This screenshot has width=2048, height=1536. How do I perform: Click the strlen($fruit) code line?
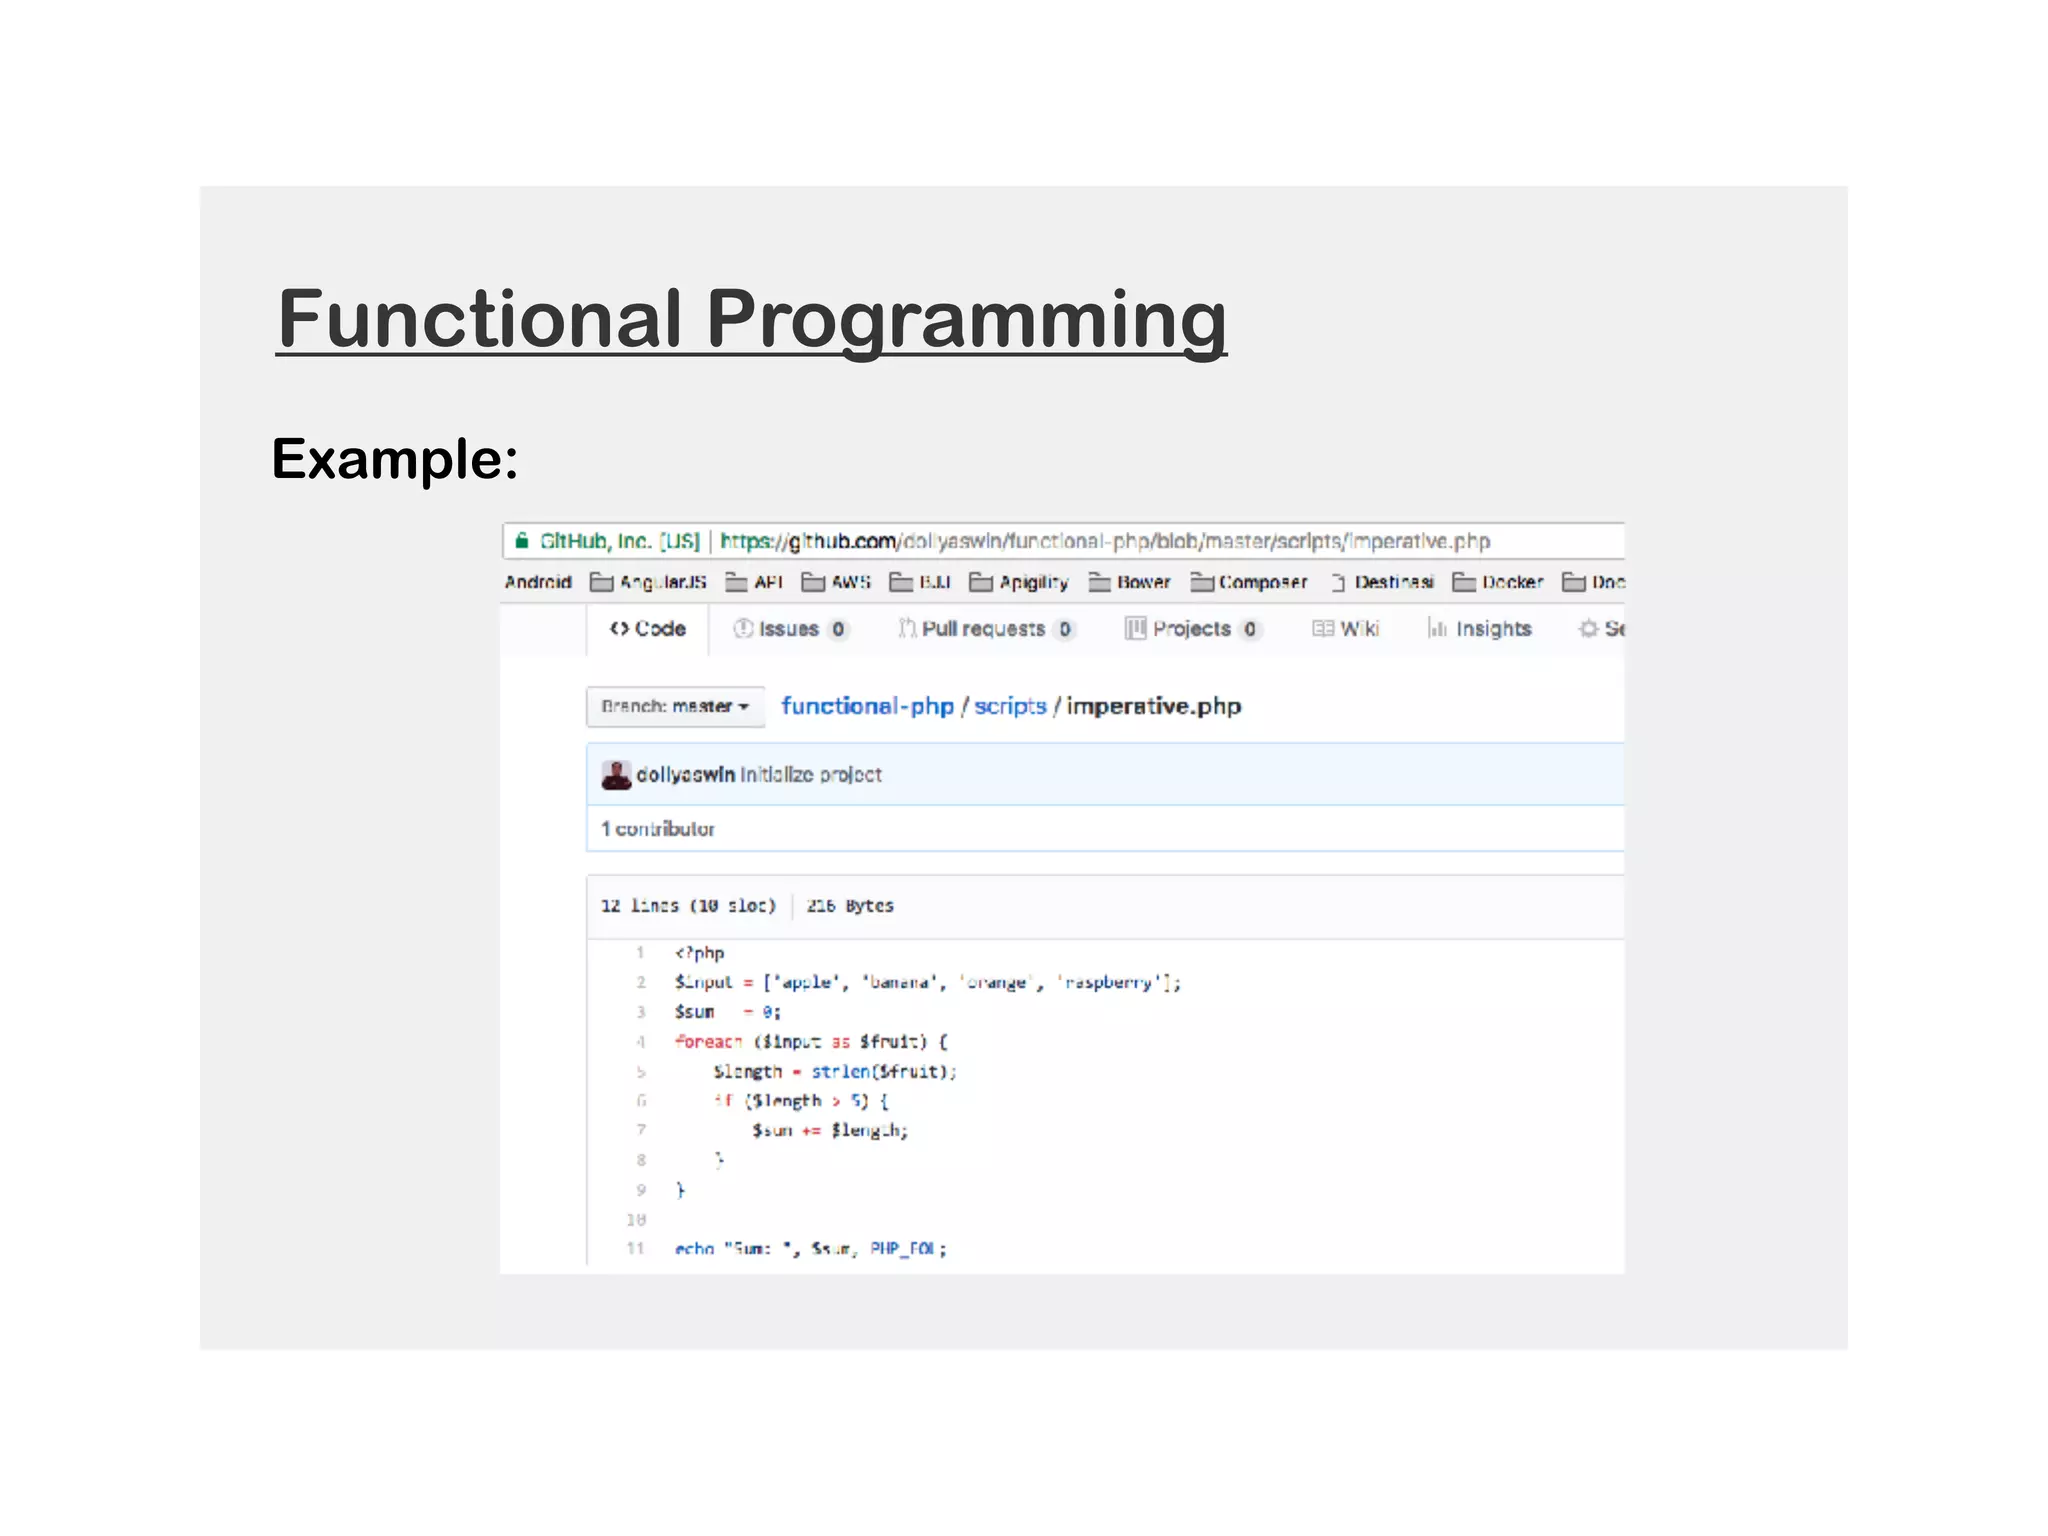[834, 1072]
